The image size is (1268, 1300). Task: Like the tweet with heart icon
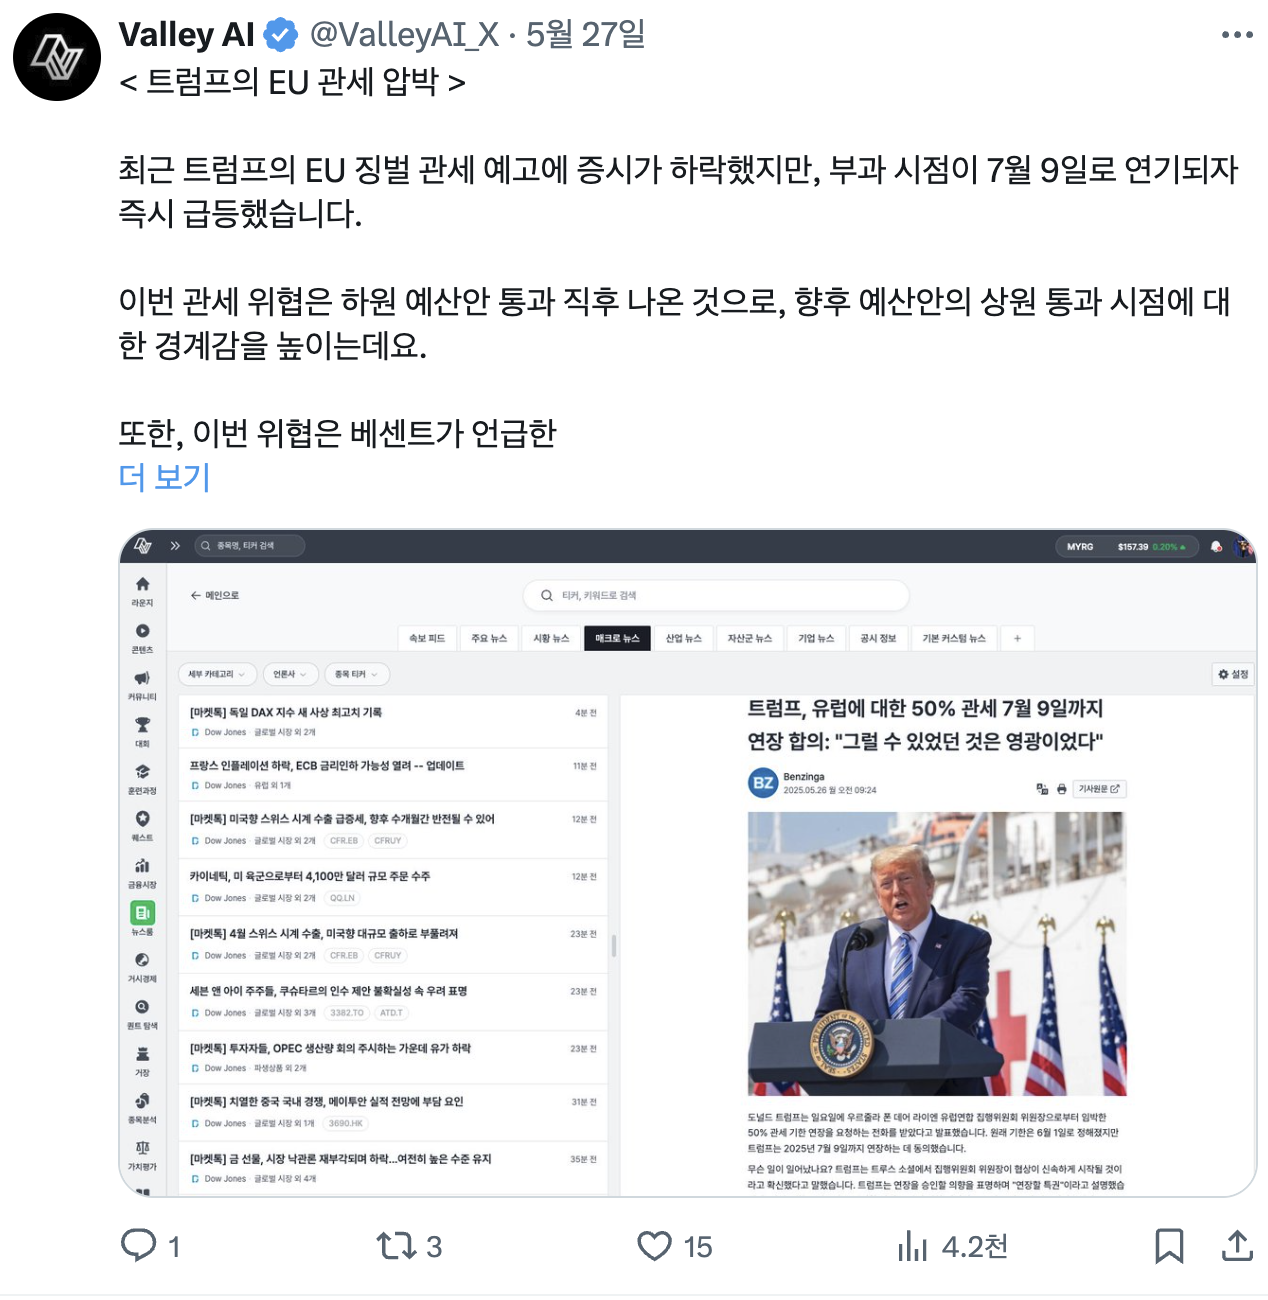click(654, 1246)
